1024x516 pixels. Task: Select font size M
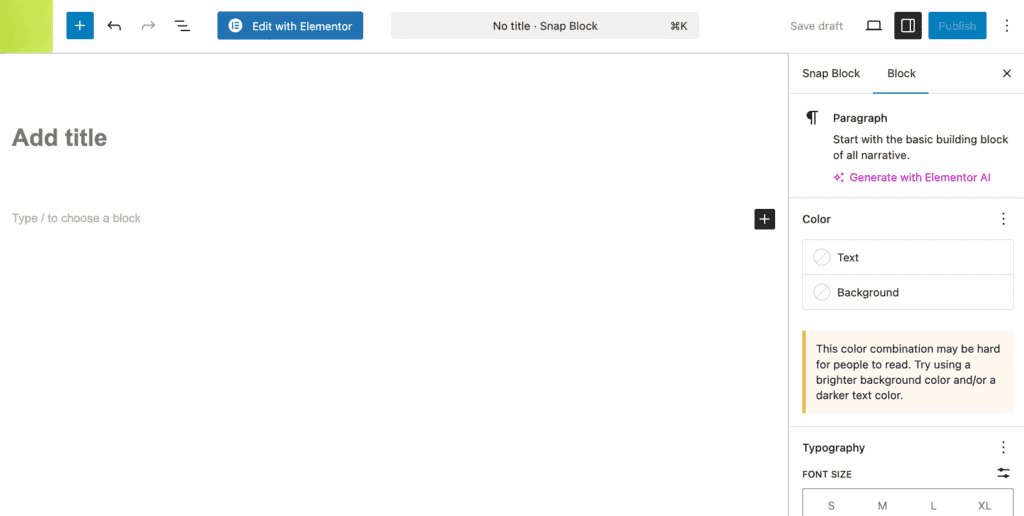(882, 505)
